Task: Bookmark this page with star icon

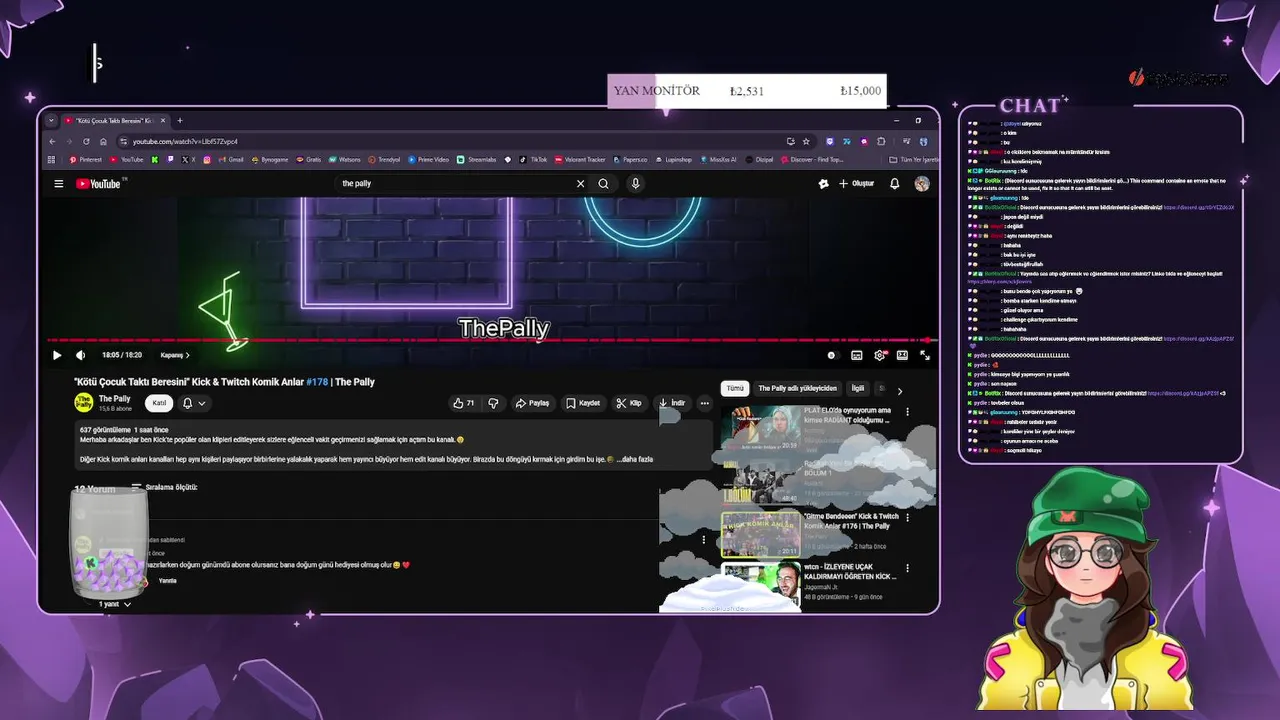Action: (x=806, y=141)
